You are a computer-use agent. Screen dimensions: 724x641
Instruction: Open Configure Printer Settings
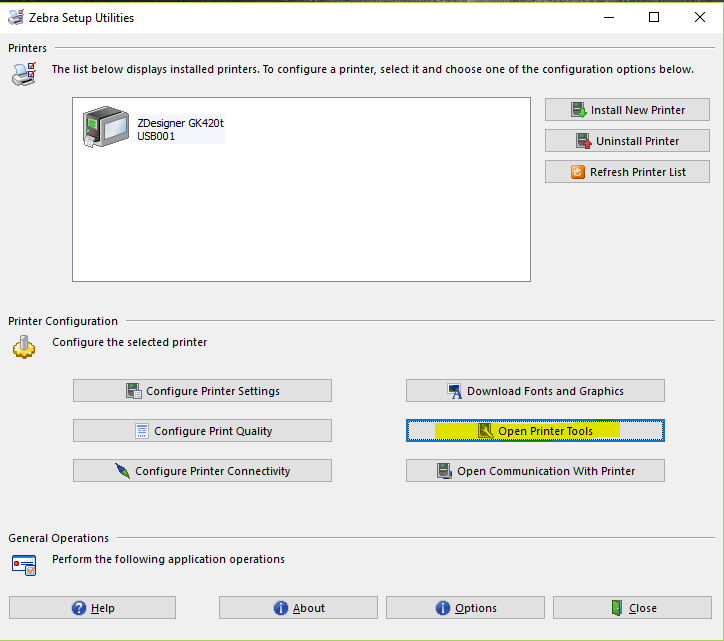(202, 391)
